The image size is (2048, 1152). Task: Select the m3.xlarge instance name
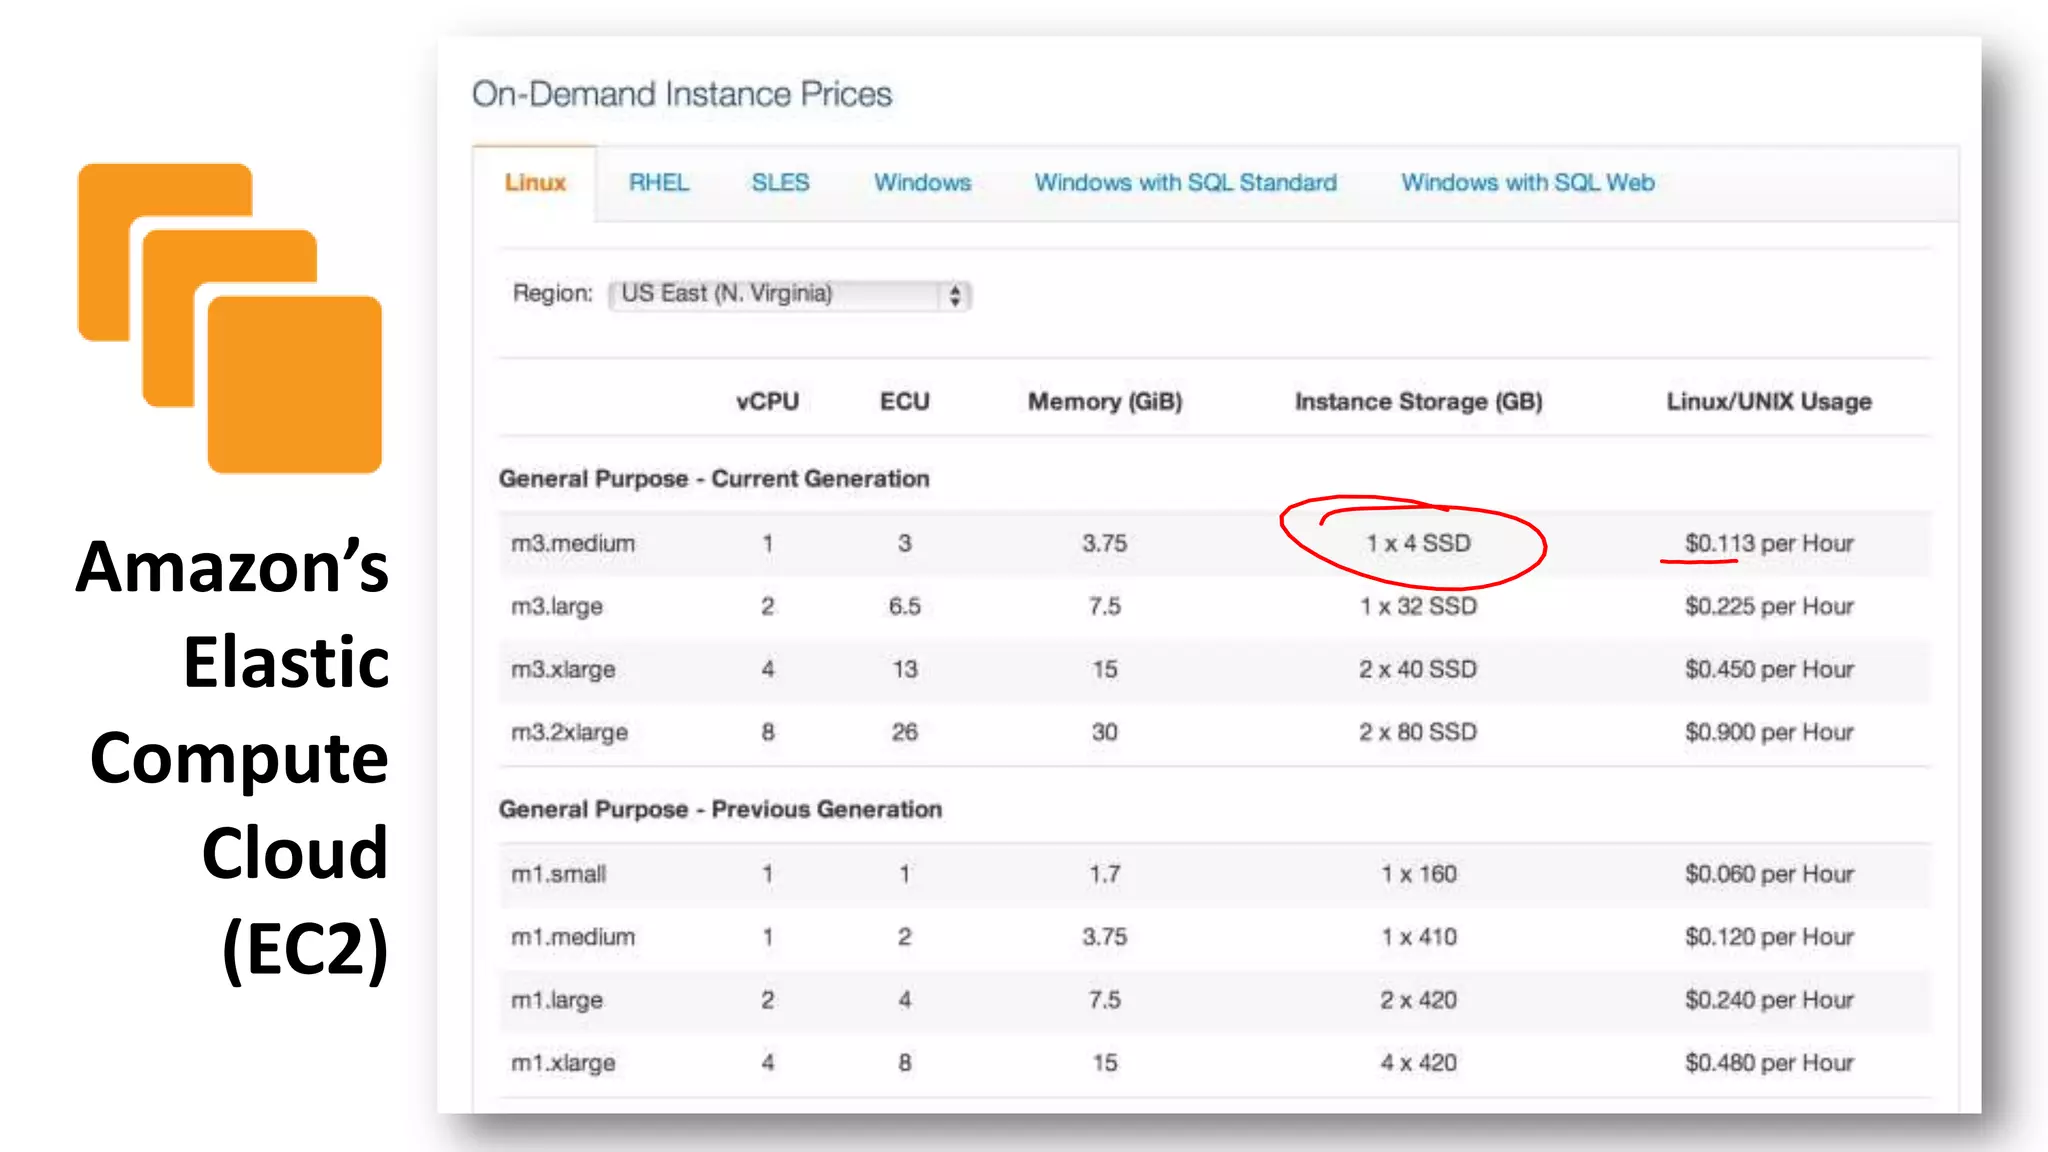[x=563, y=670]
